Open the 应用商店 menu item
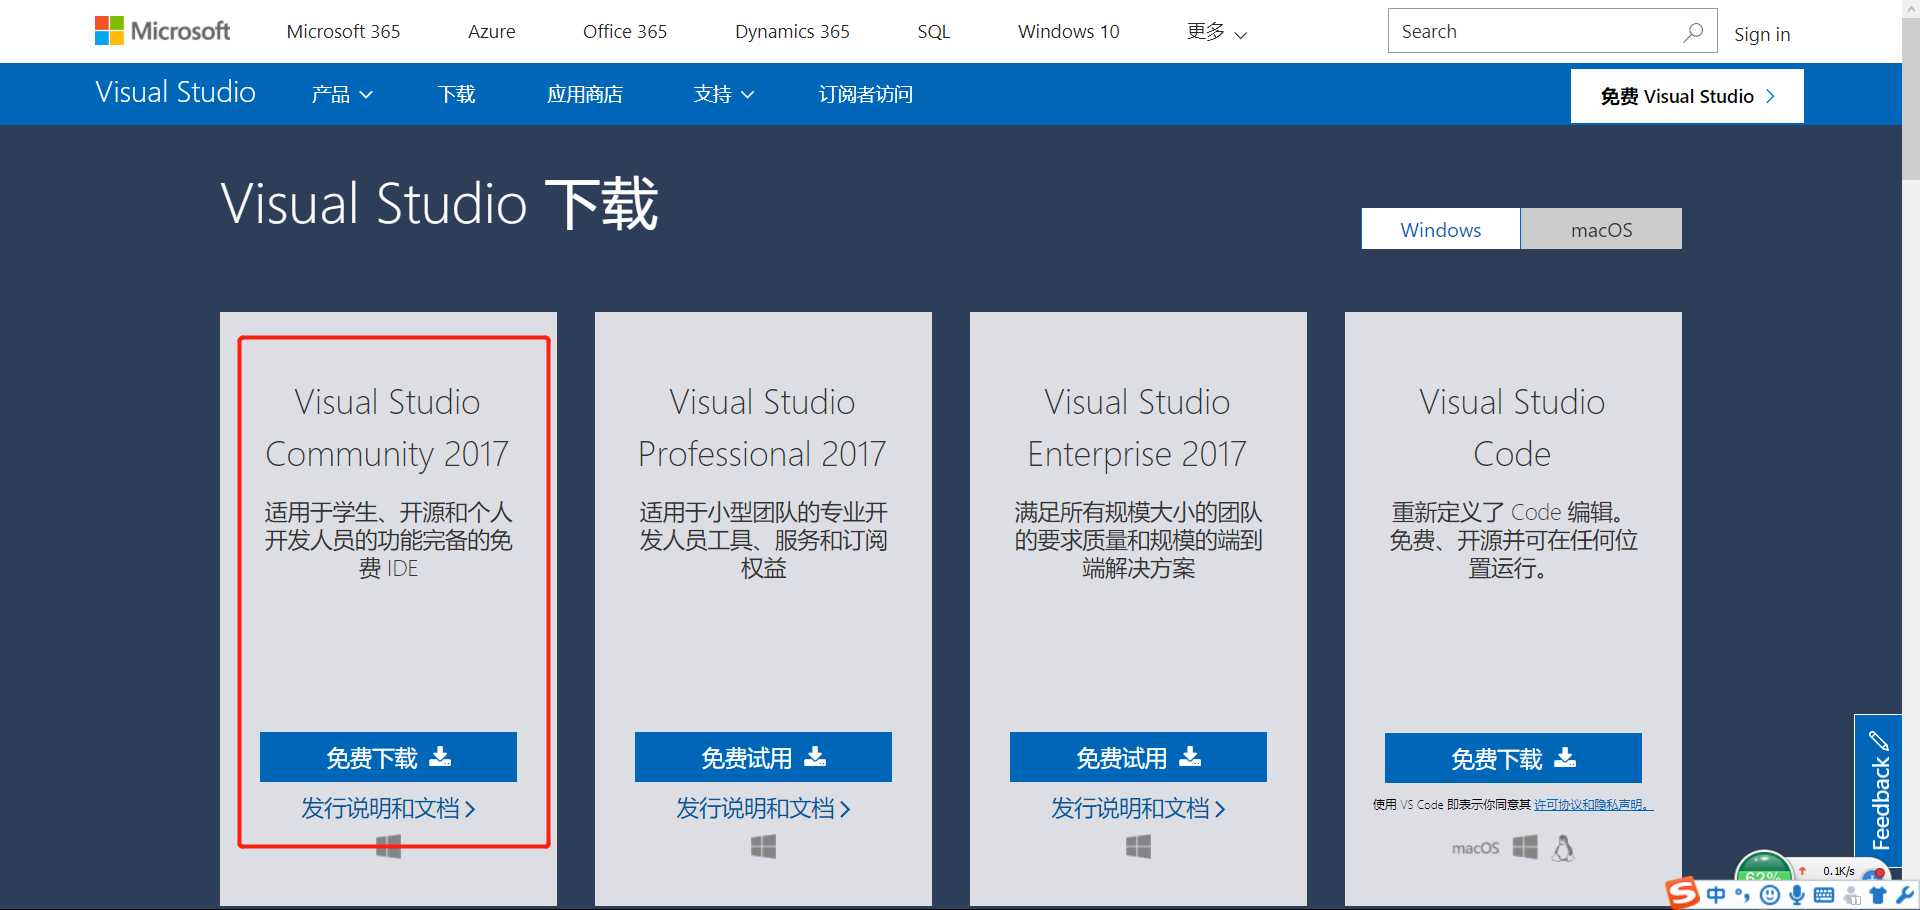 tap(585, 94)
